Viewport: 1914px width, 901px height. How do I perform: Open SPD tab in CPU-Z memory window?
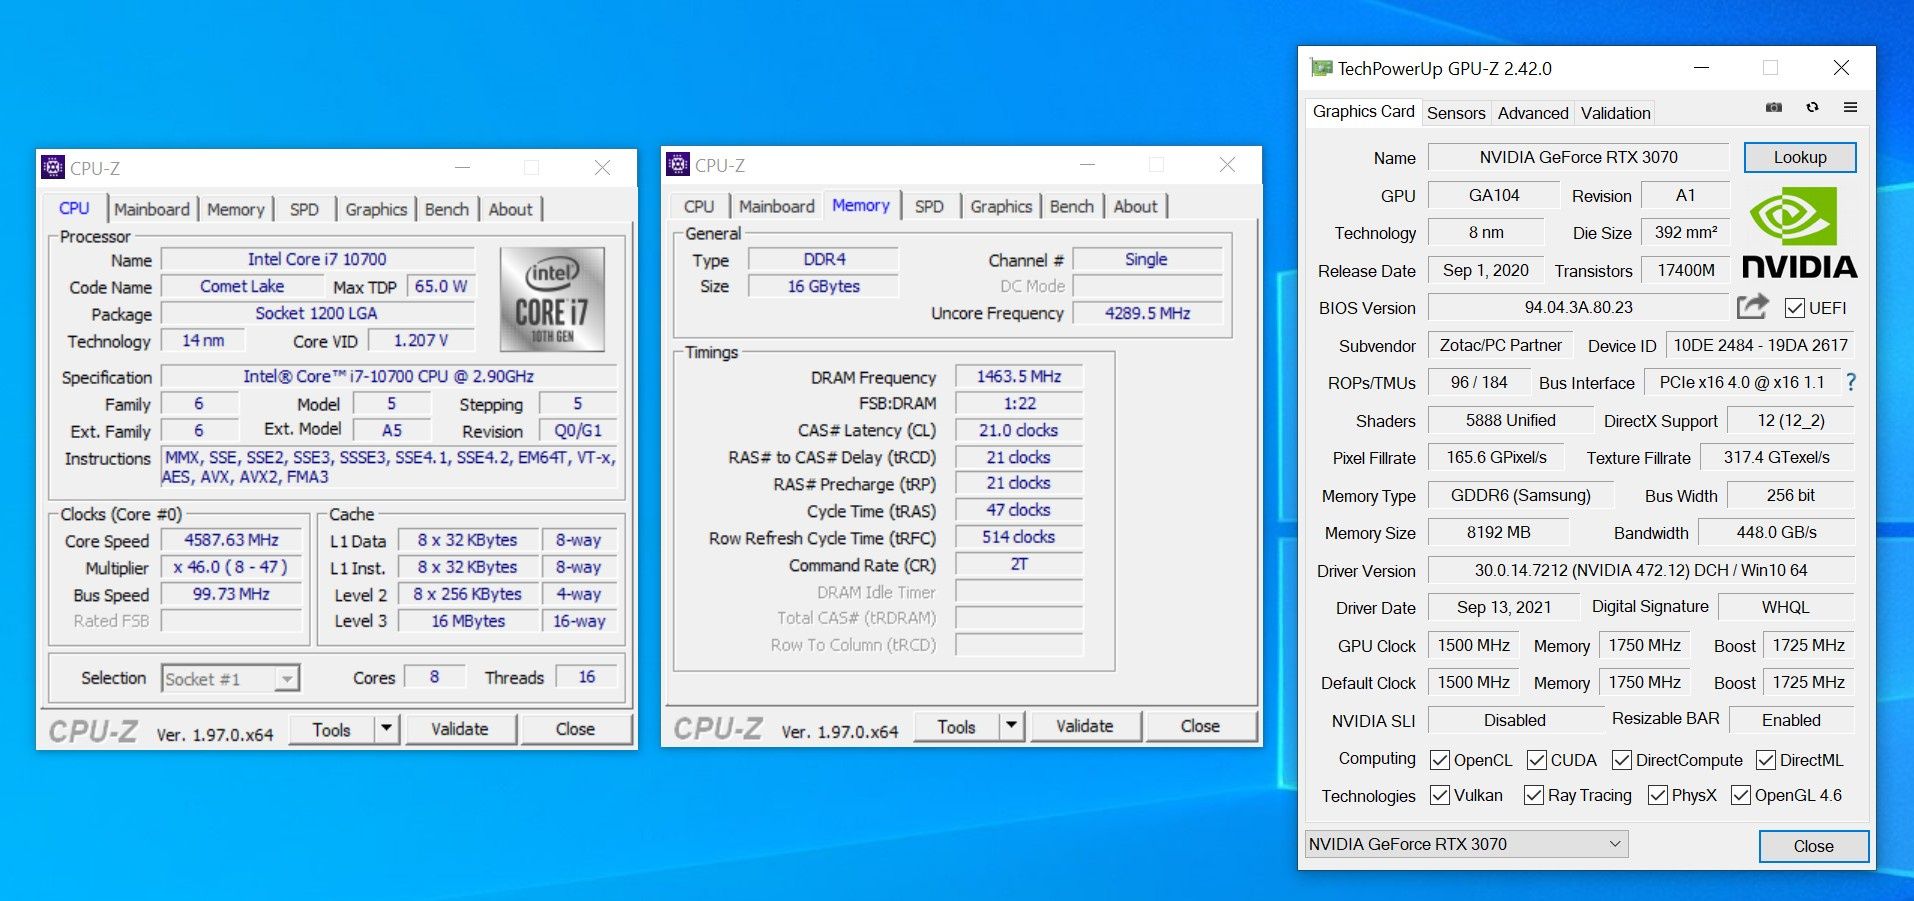click(x=929, y=206)
